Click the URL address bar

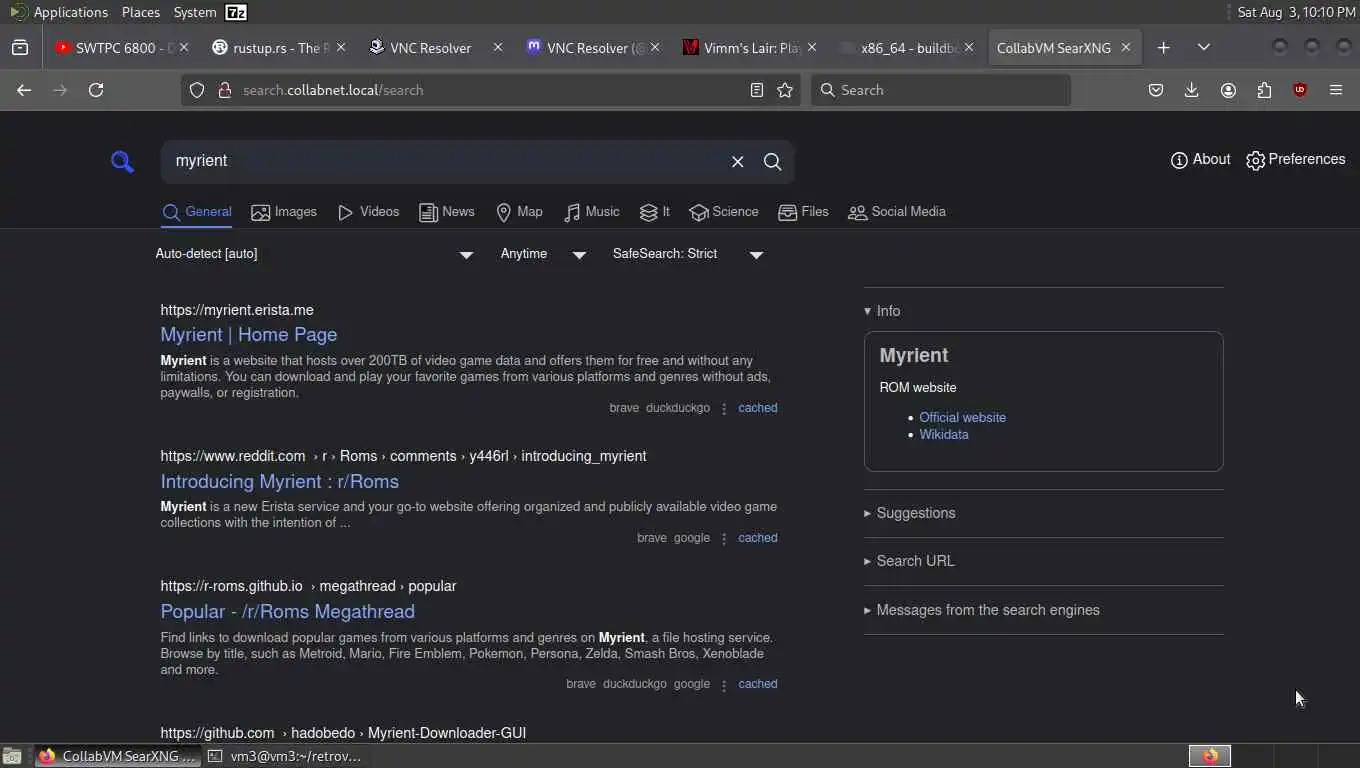click(x=490, y=90)
